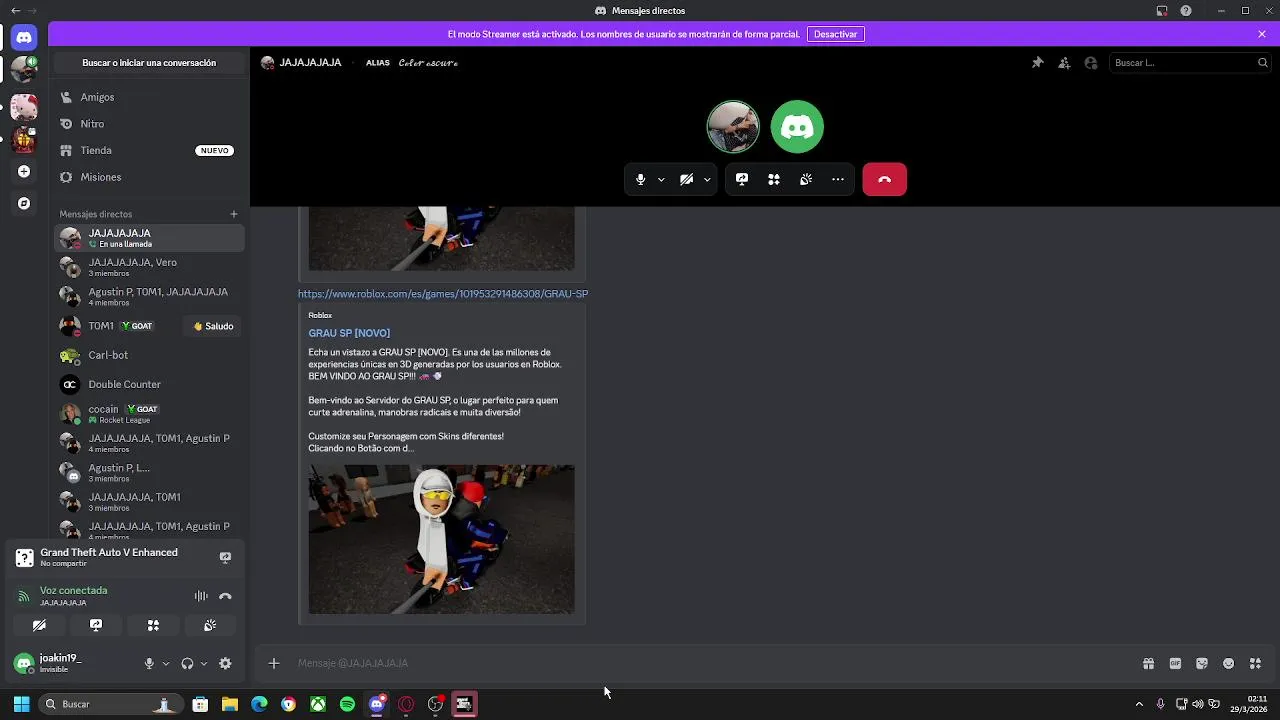Show hidden system tray icons
The width and height of the screenshot is (1280, 720).
1139,704
